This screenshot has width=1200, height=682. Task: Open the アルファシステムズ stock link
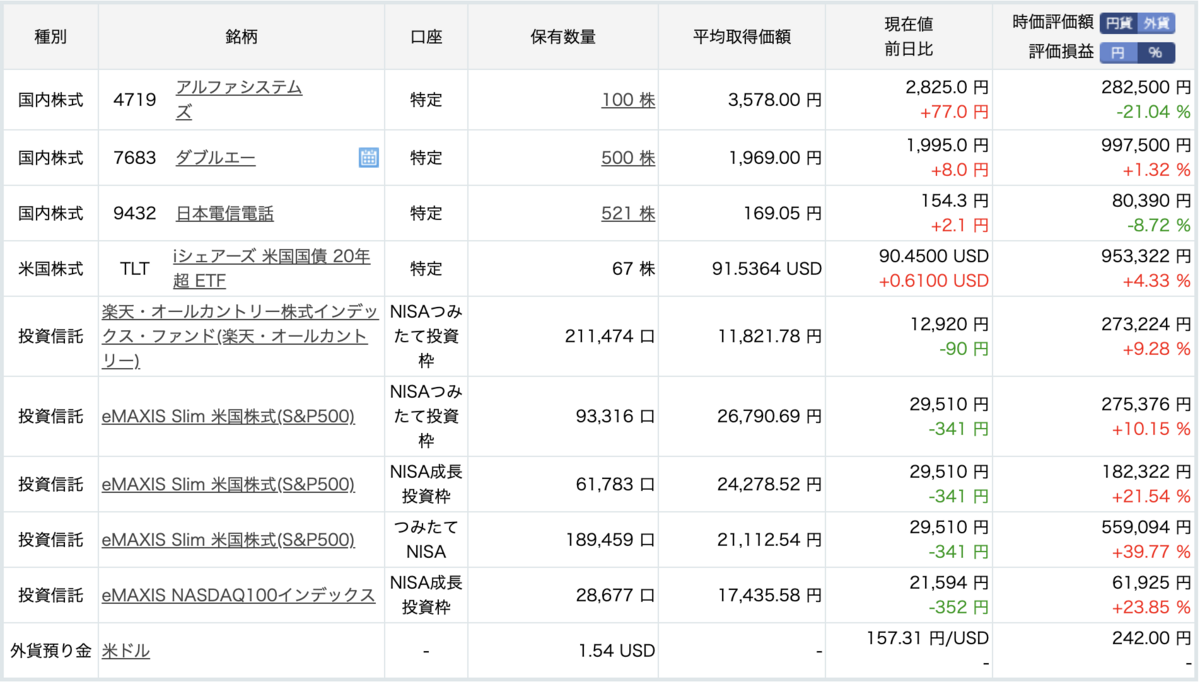(239, 100)
